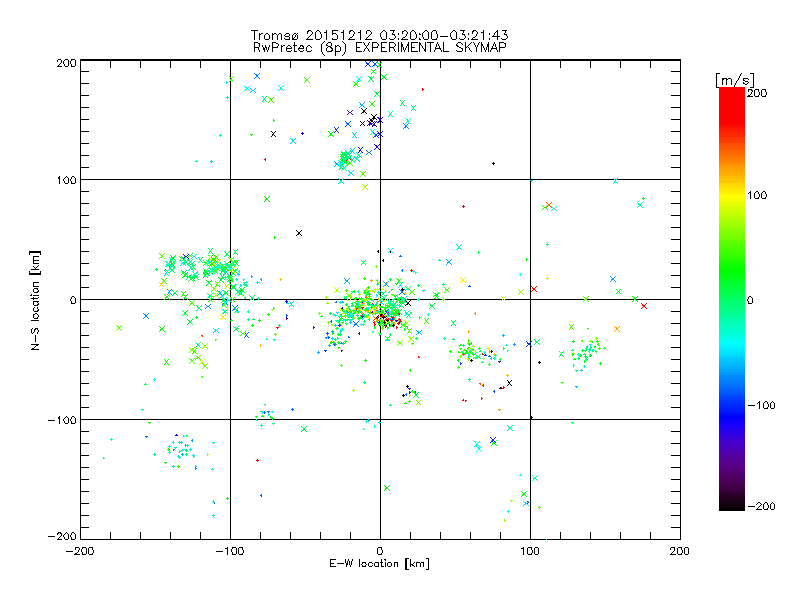Click the x-axis tick label "-100"
The width and height of the screenshot is (800, 600).
tap(230, 551)
